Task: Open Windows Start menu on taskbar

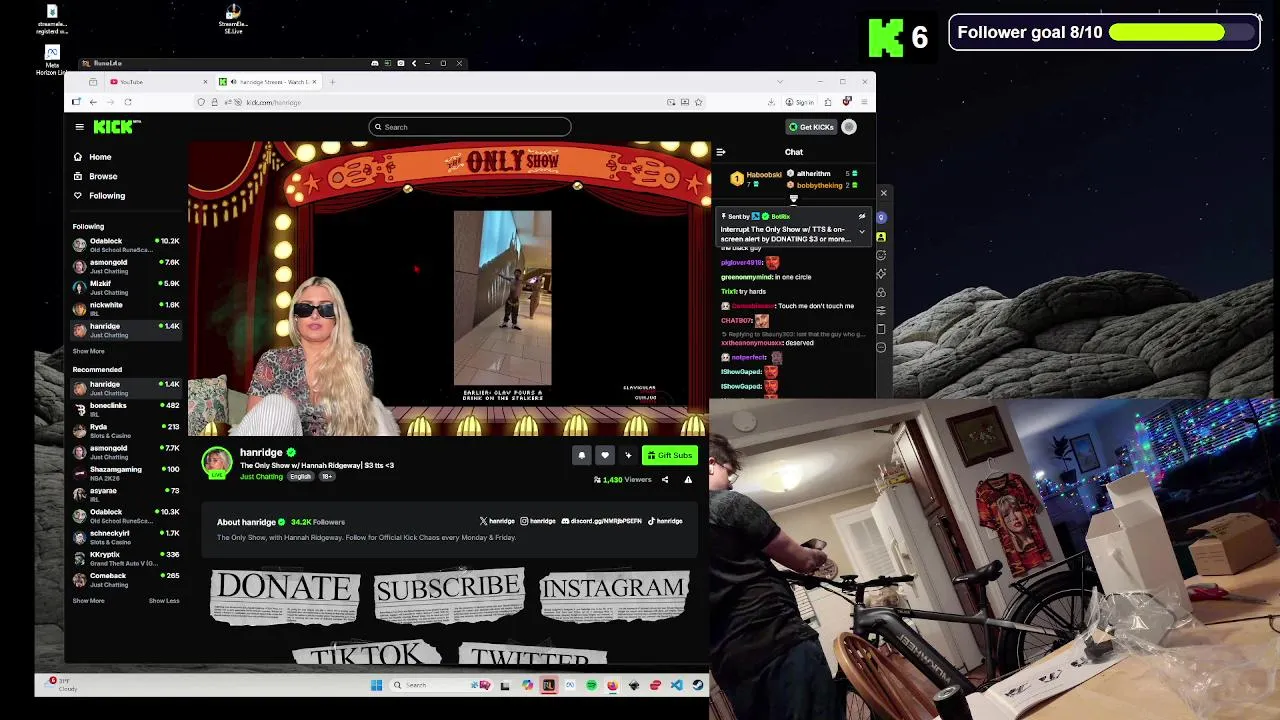Action: pos(376,685)
